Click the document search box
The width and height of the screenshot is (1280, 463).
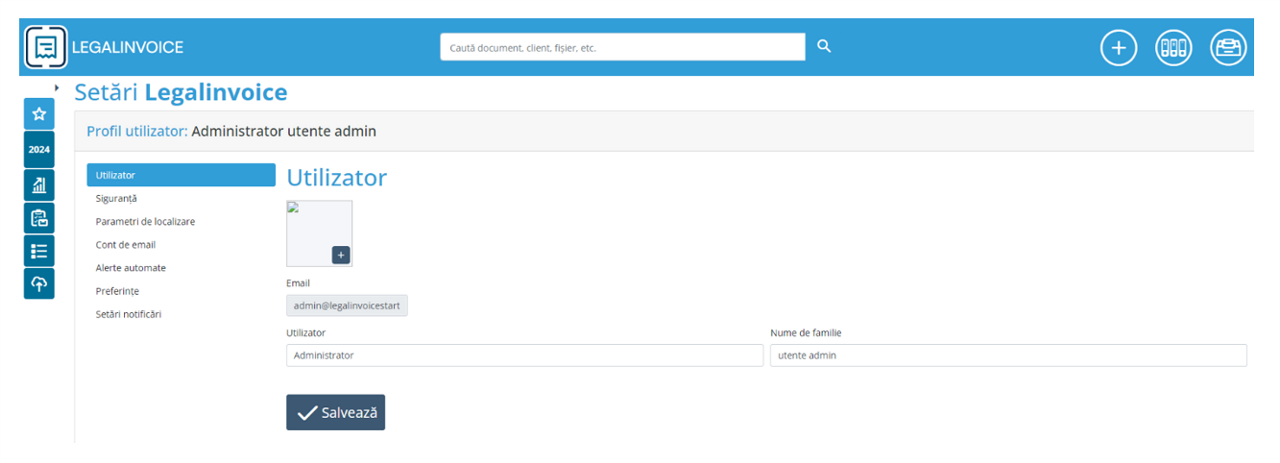(622, 47)
